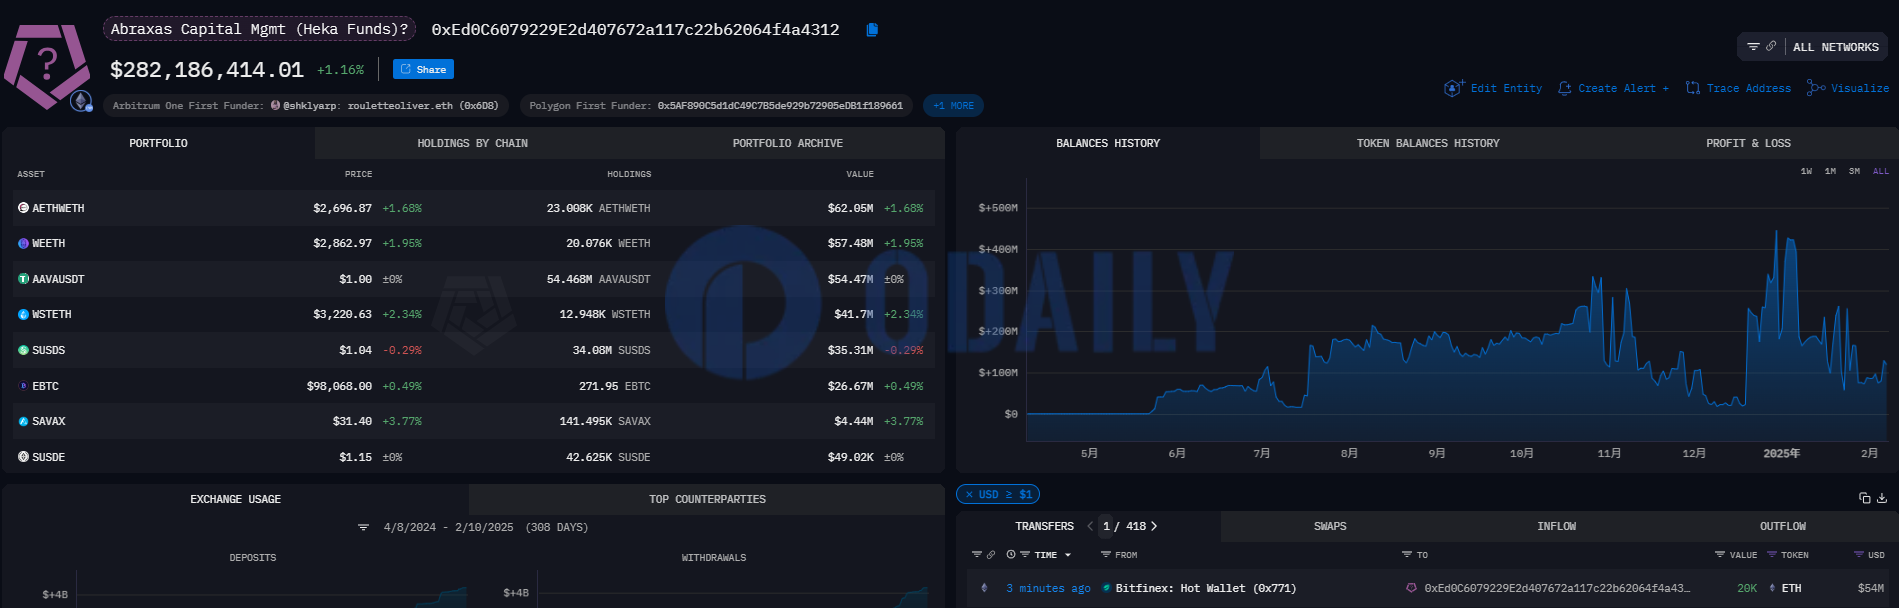Image resolution: width=1899 pixels, height=608 pixels.
Task: Expand the +1 MORE funders chip
Action: pyautogui.click(x=953, y=106)
